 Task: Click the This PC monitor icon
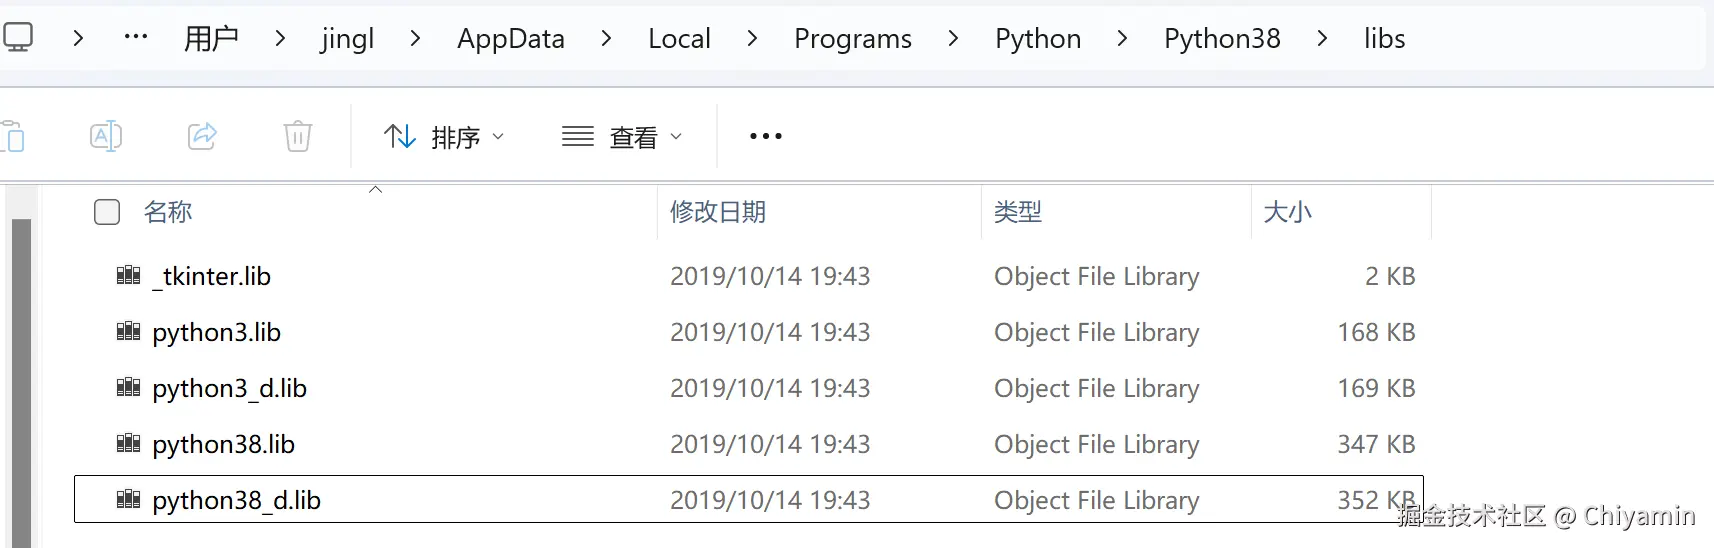point(17,38)
